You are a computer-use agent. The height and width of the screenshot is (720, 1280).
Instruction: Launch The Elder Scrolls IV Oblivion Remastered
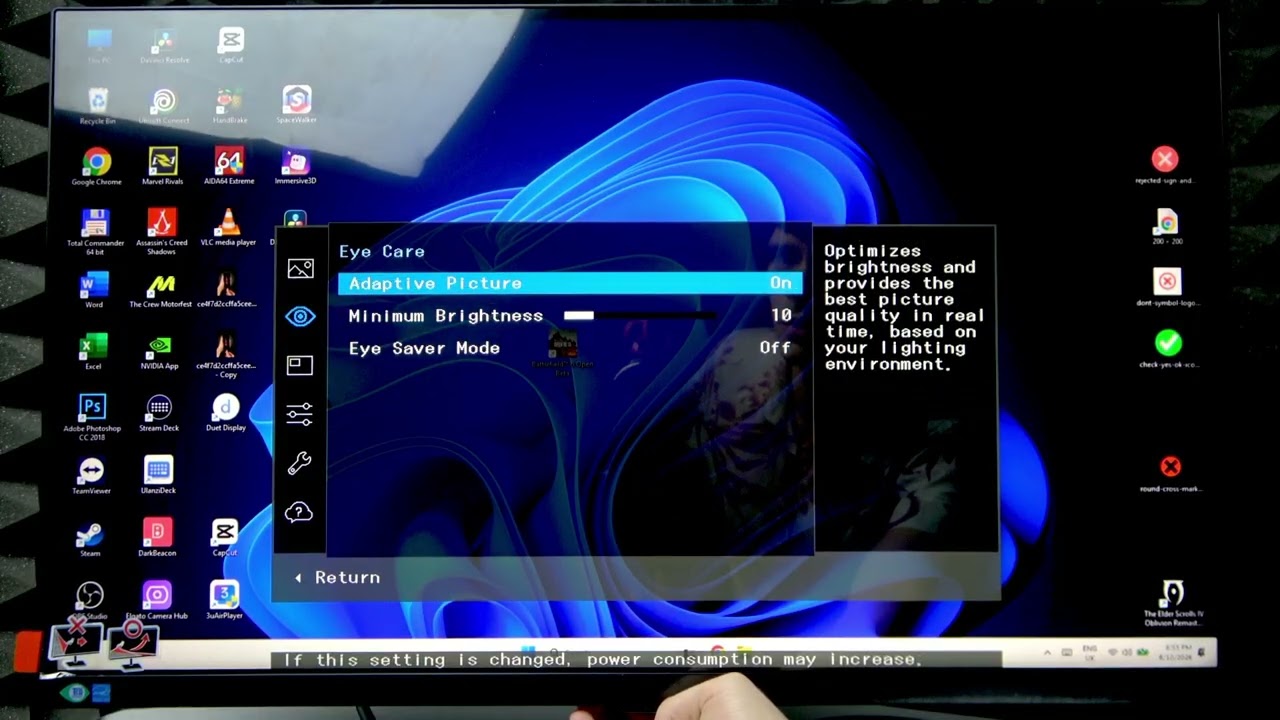pos(1172,604)
